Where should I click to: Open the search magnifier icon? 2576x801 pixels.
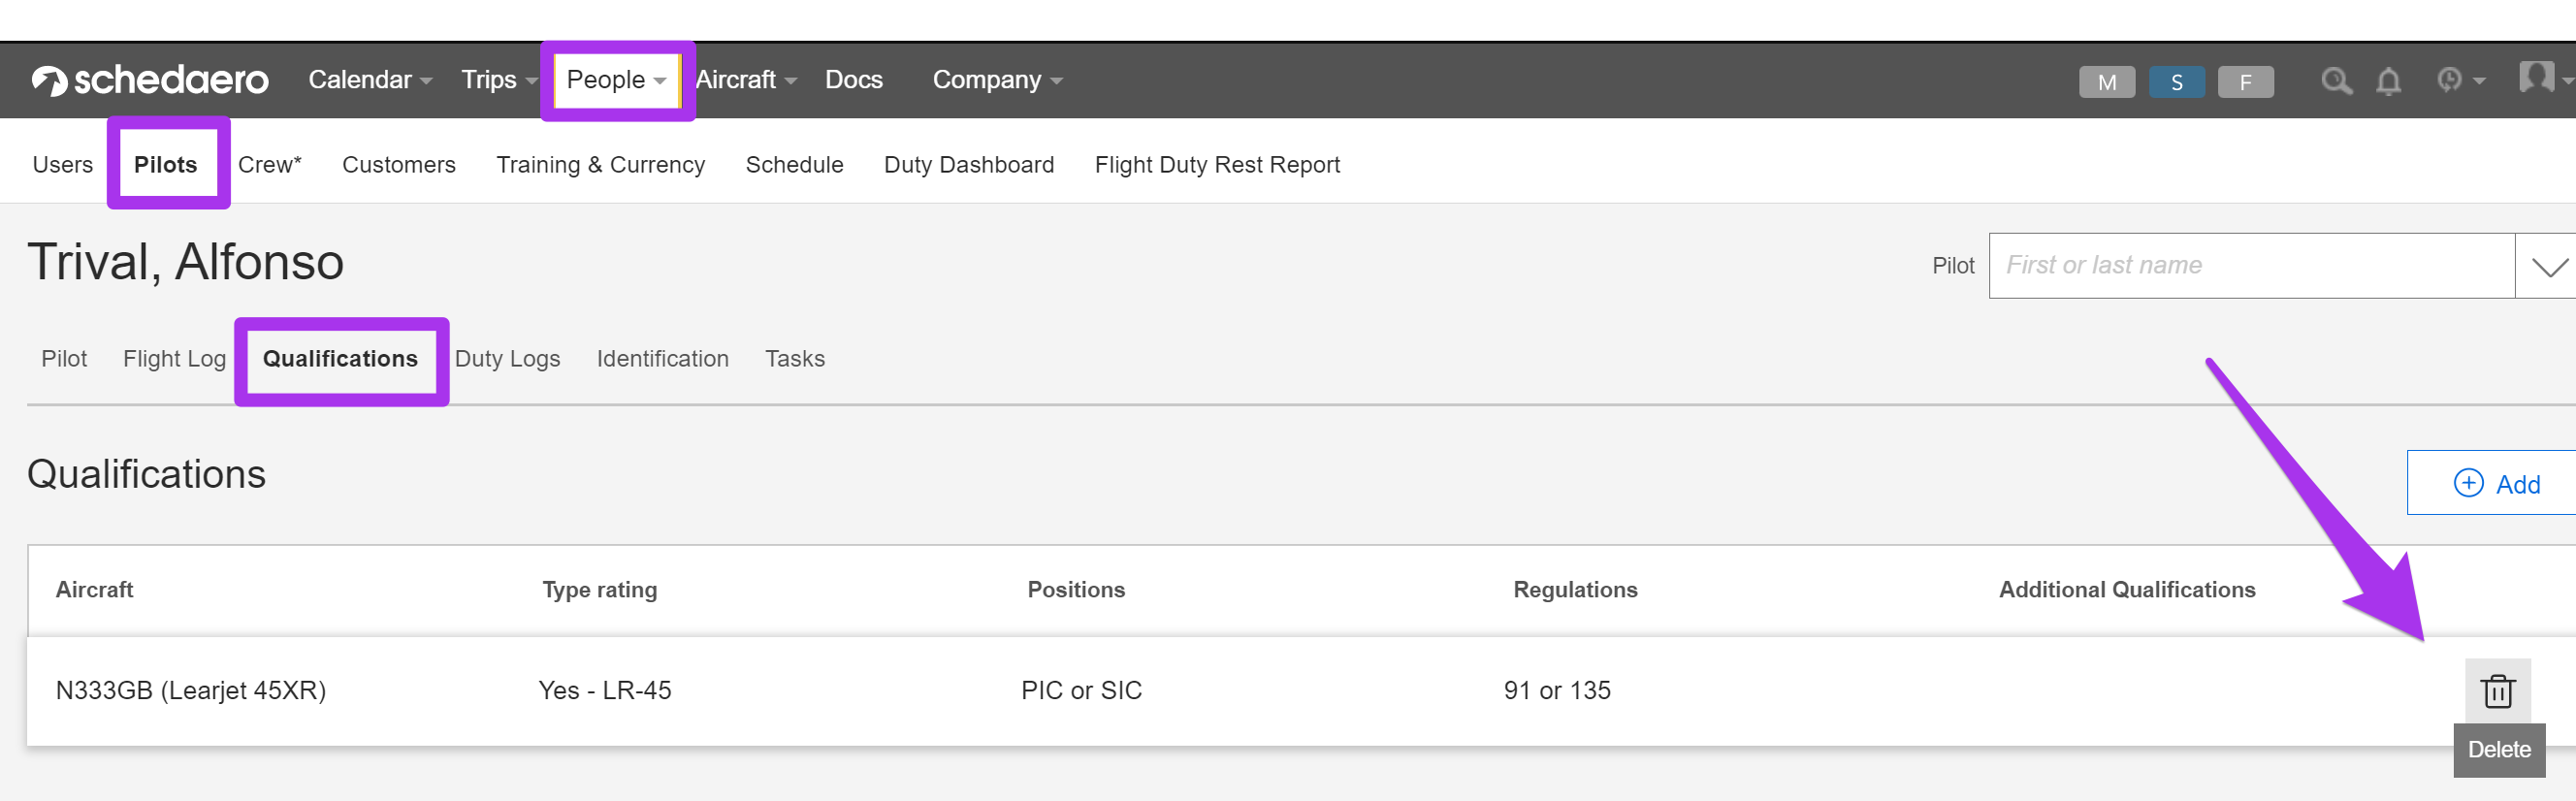pos(2335,81)
